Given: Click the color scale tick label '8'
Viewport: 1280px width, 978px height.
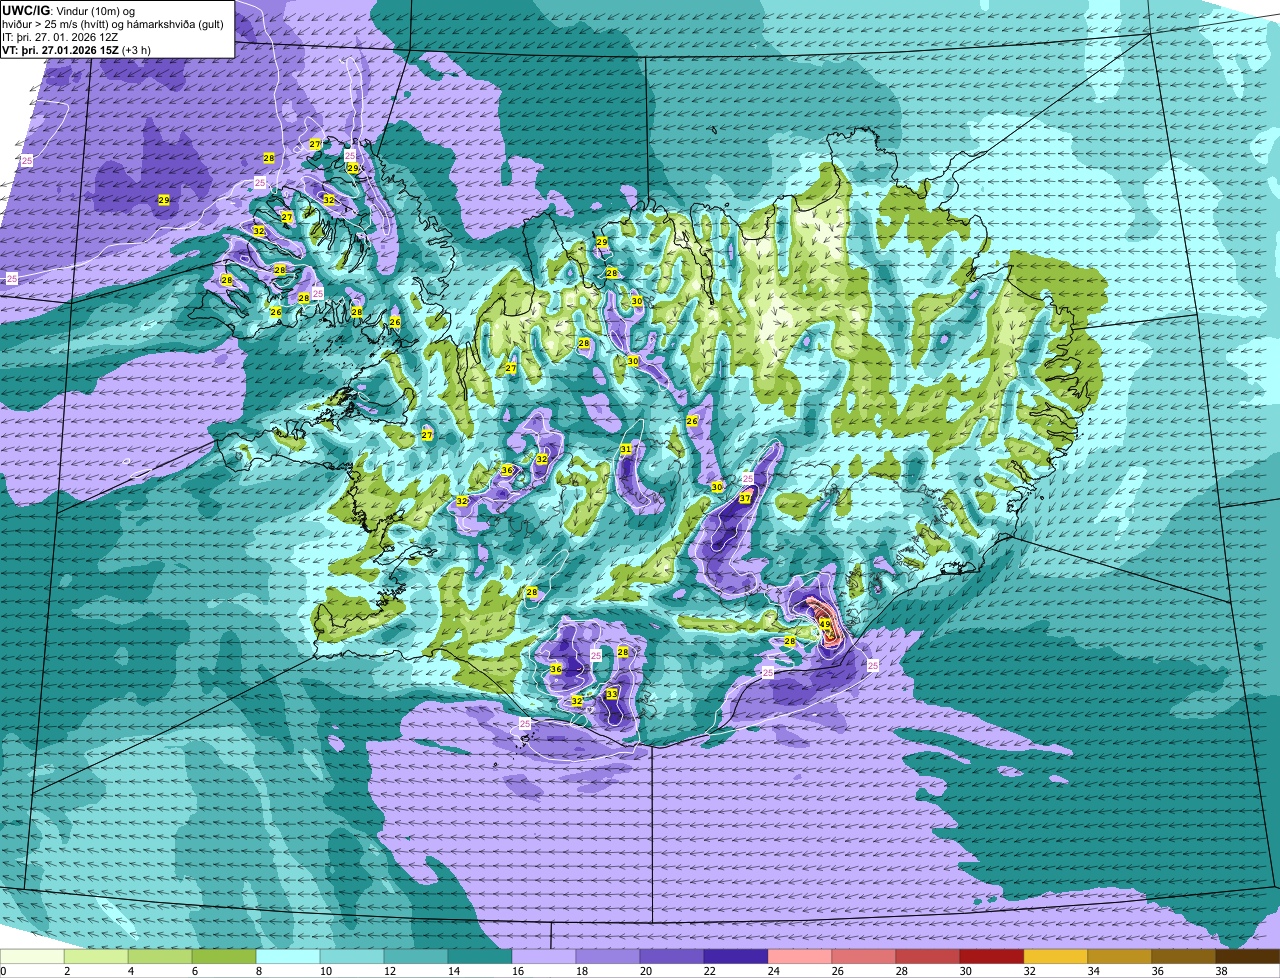Looking at the screenshot, I should (x=259, y=971).
